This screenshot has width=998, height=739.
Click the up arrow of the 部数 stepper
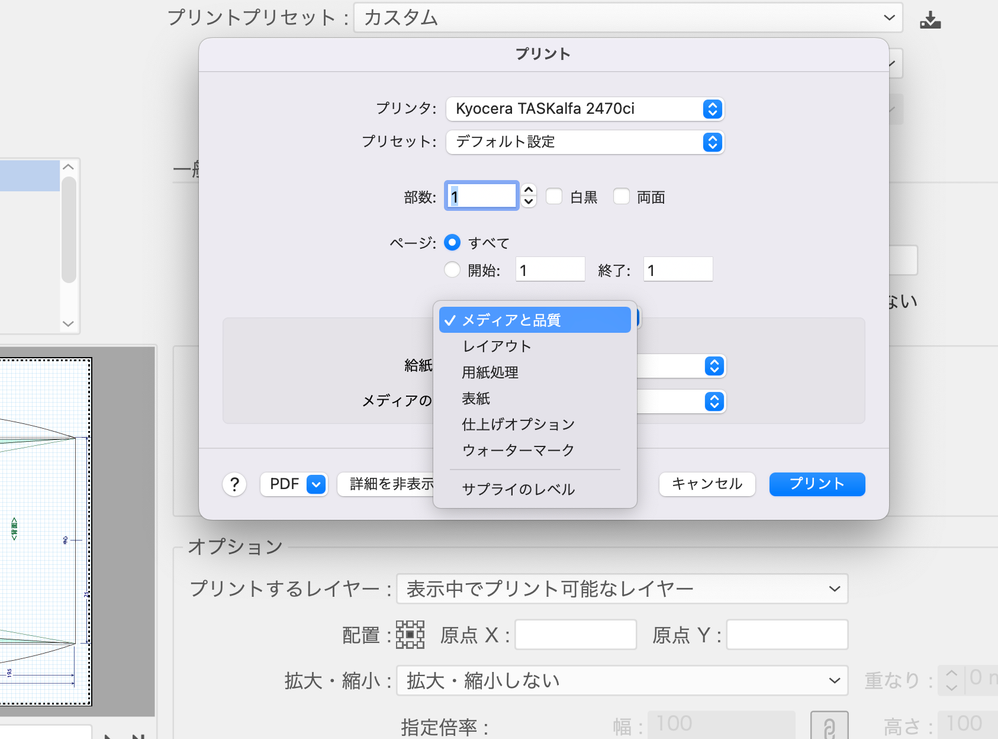coord(527,190)
